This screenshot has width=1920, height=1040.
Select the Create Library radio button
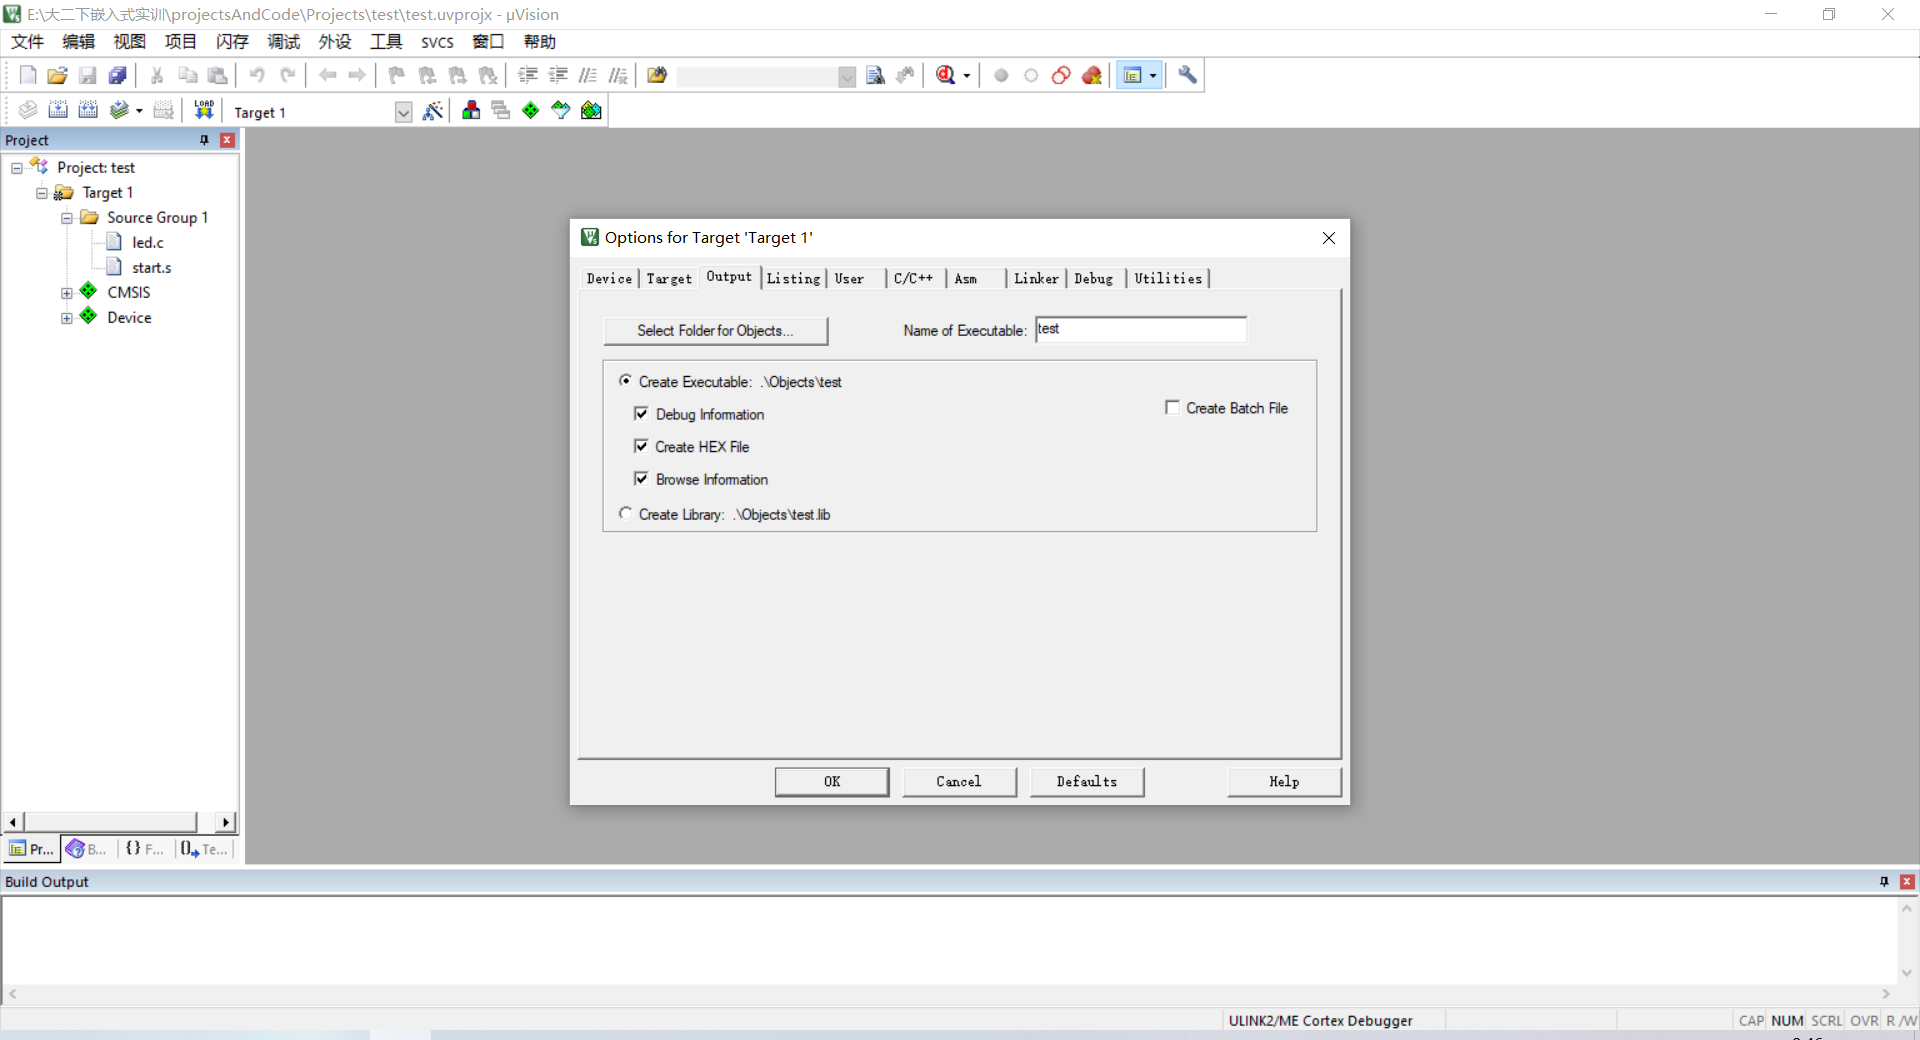pyautogui.click(x=625, y=513)
